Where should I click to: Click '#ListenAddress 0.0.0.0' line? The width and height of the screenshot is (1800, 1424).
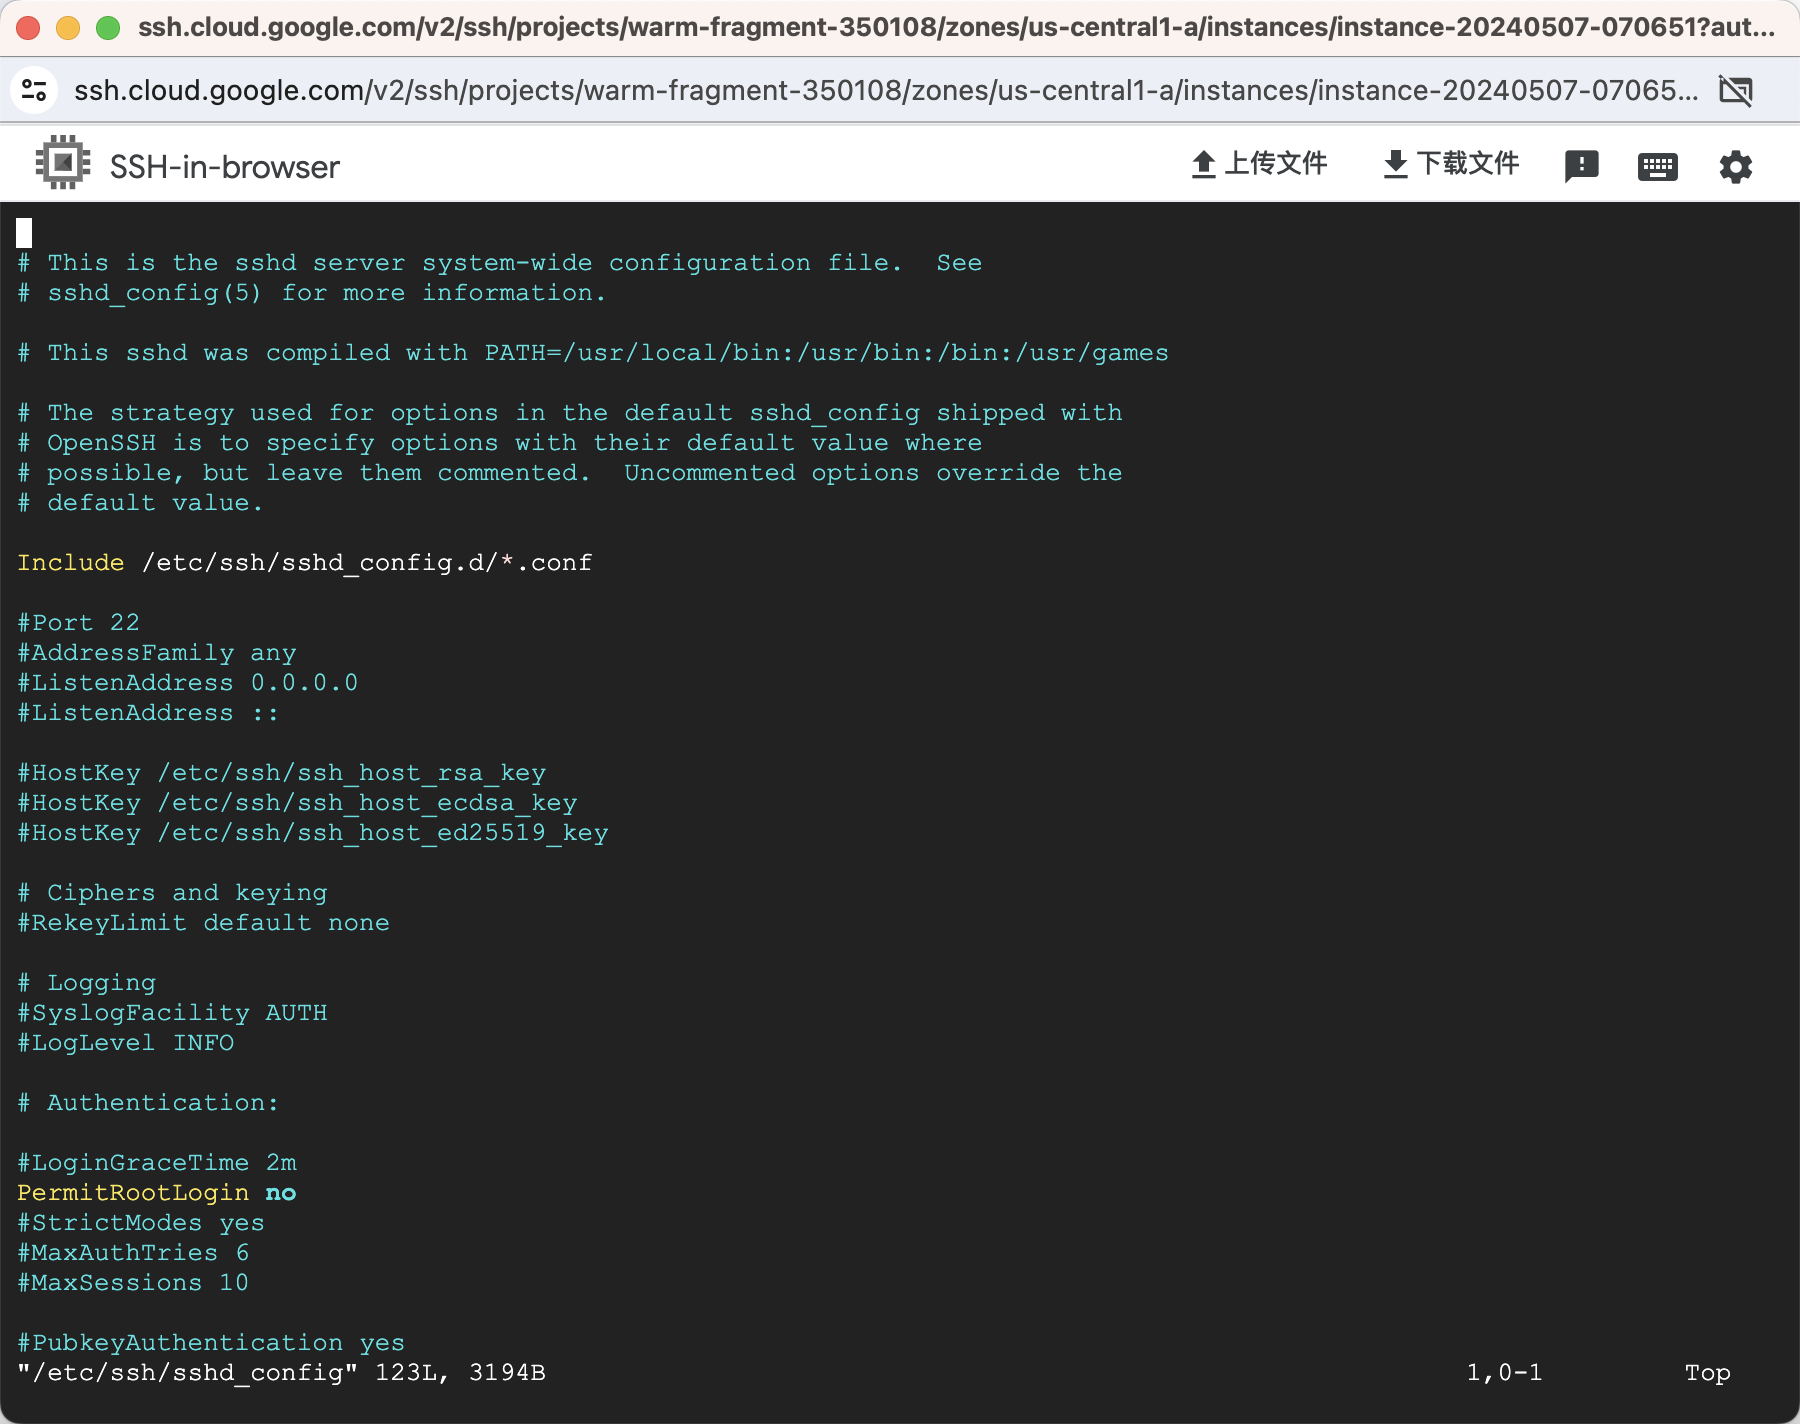click(188, 683)
